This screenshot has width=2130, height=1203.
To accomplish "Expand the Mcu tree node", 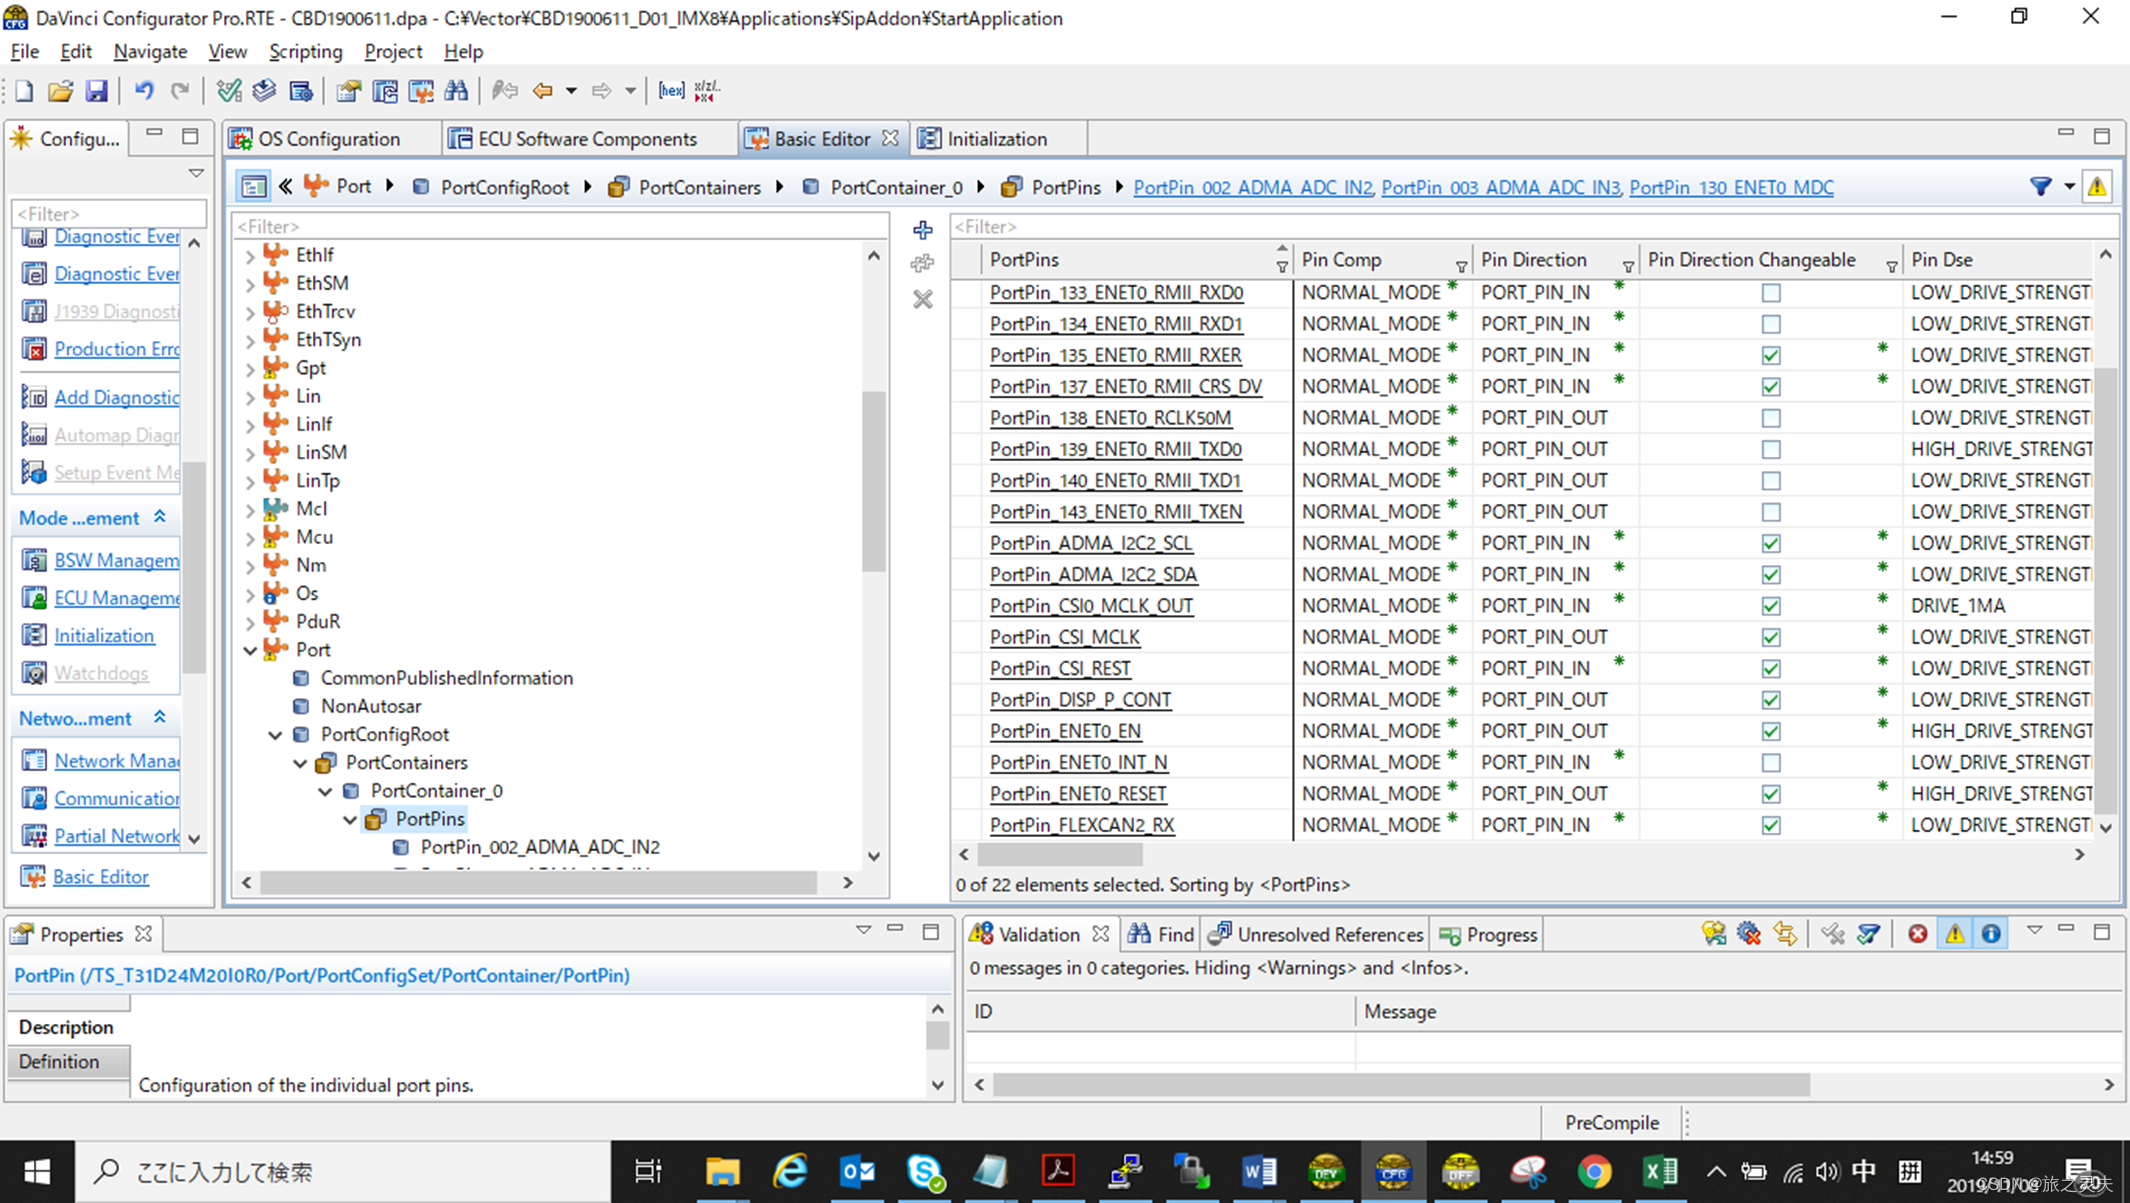I will pyautogui.click(x=250, y=537).
